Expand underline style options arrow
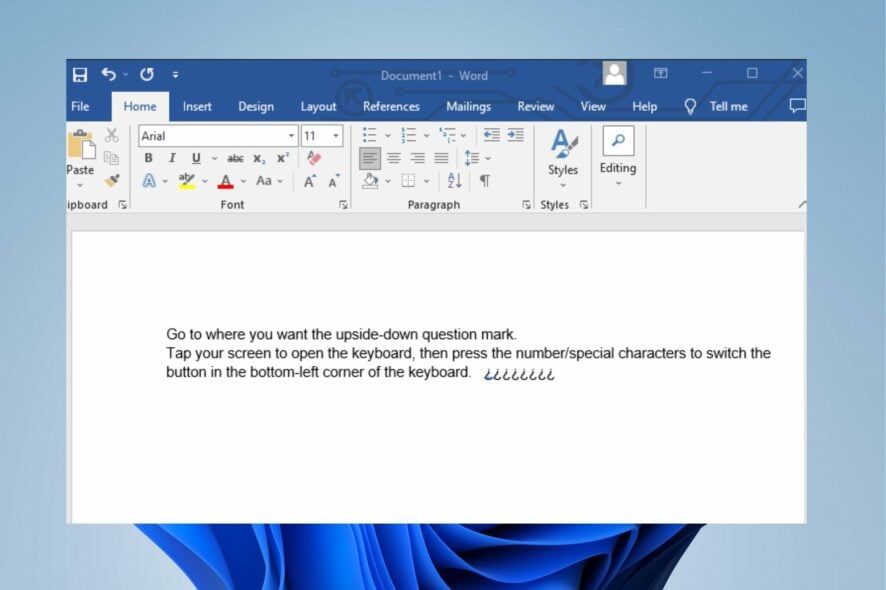Screen dimensions: 886x590 tap(215, 158)
